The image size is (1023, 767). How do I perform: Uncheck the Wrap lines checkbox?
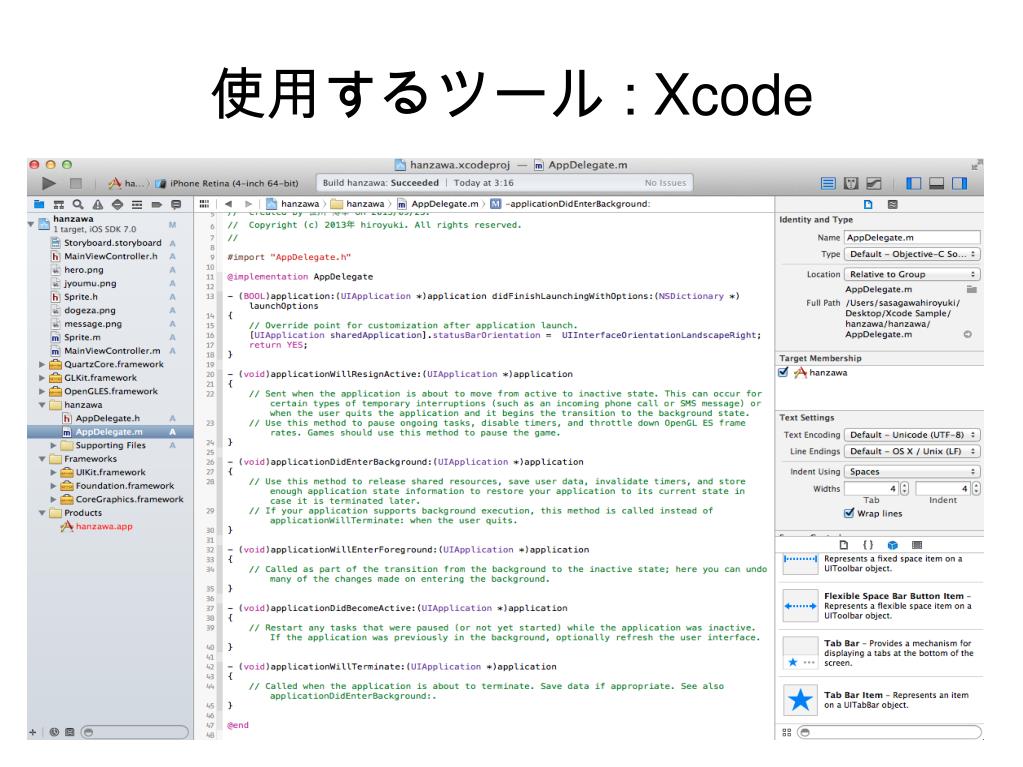point(849,513)
